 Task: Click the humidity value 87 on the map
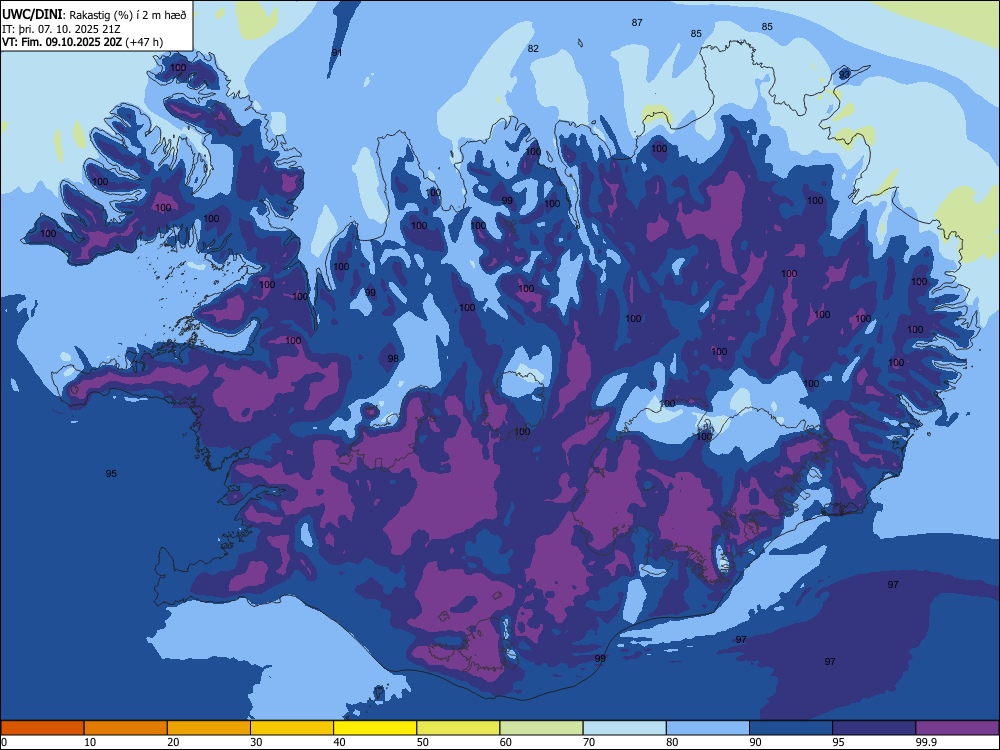coord(637,22)
